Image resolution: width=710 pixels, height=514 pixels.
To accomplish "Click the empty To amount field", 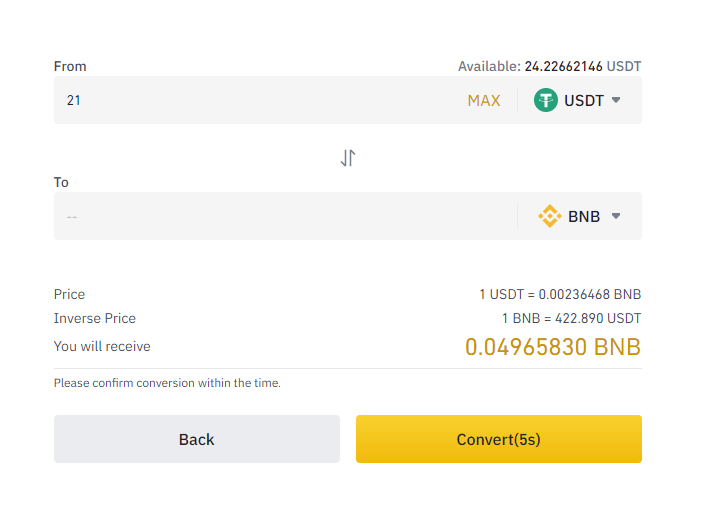I will click(285, 216).
